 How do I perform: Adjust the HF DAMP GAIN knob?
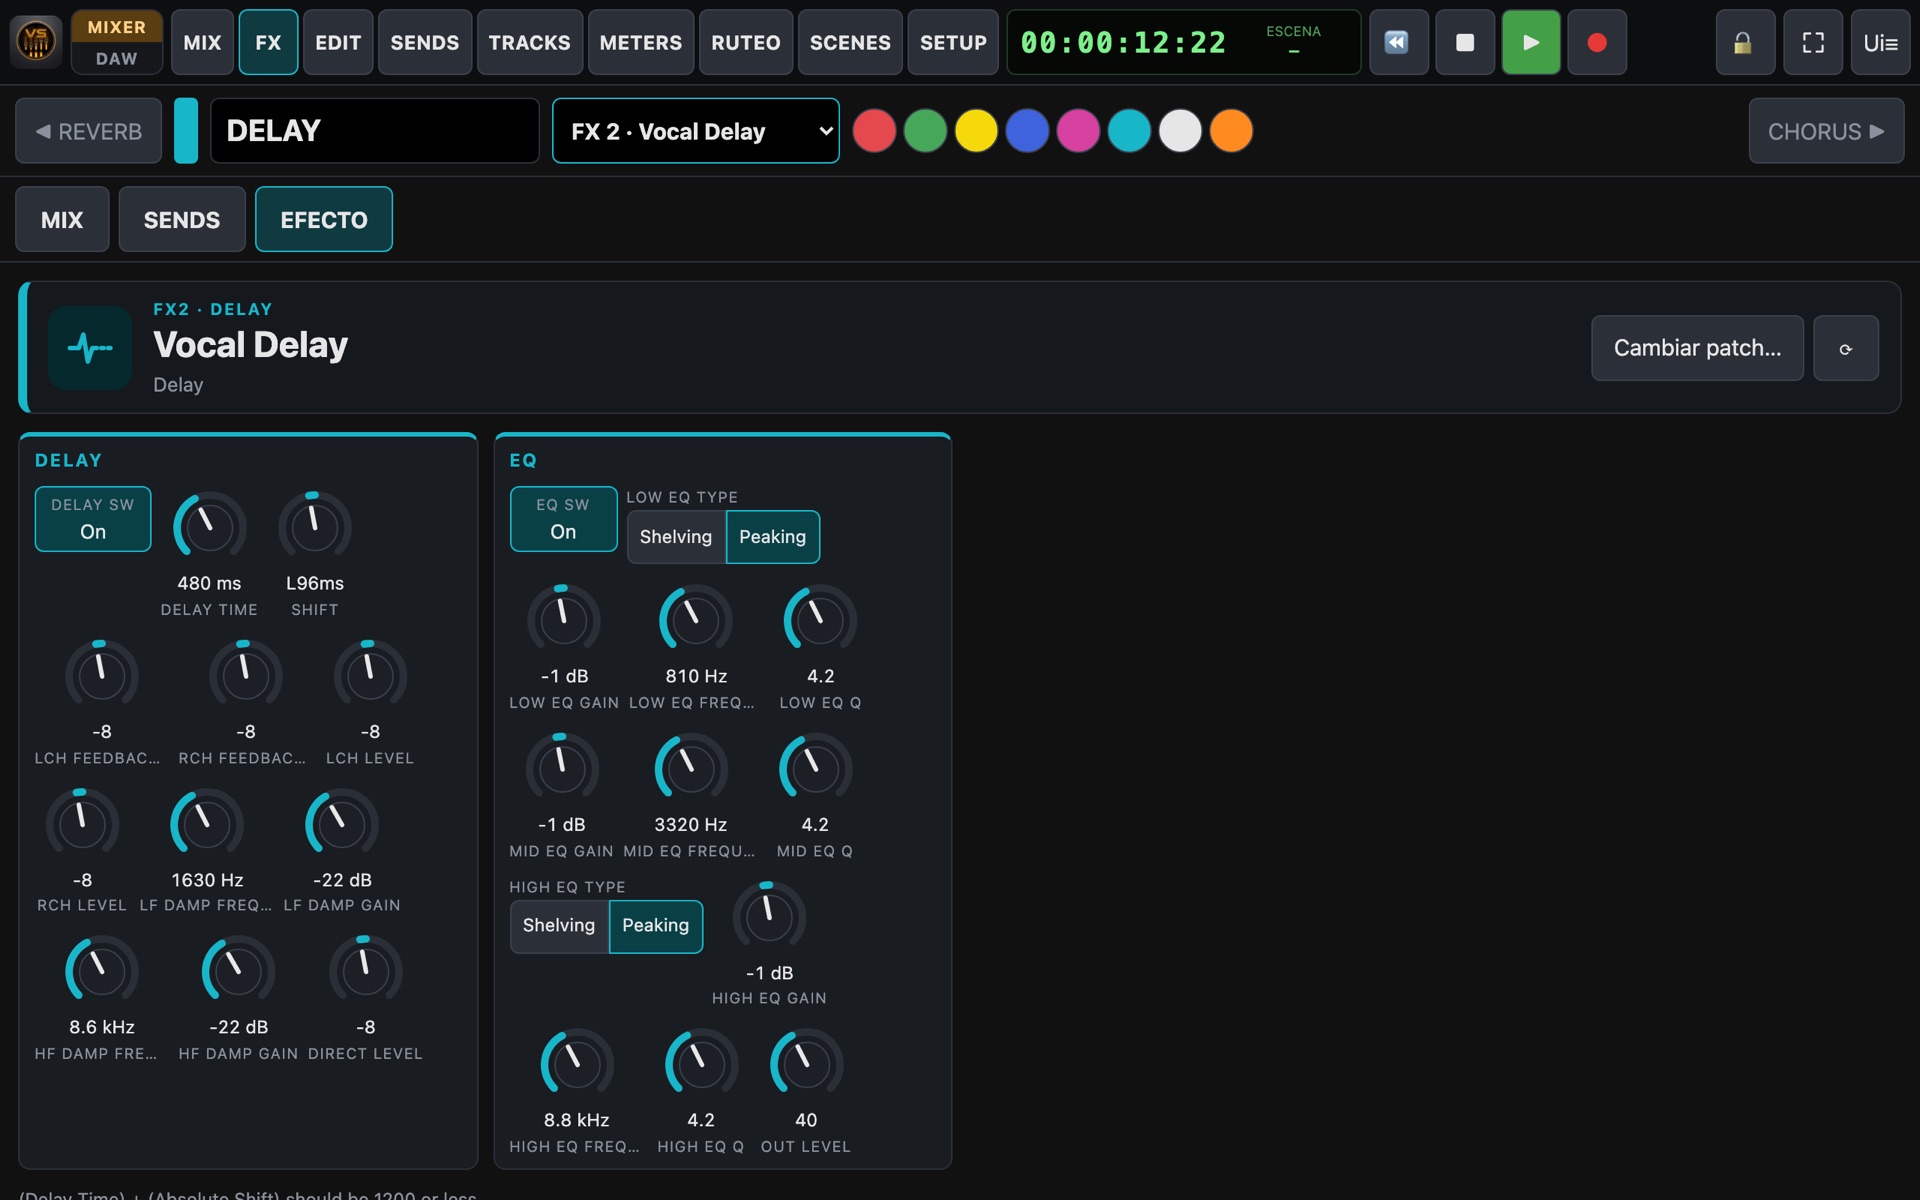pyautogui.click(x=238, y=971)
